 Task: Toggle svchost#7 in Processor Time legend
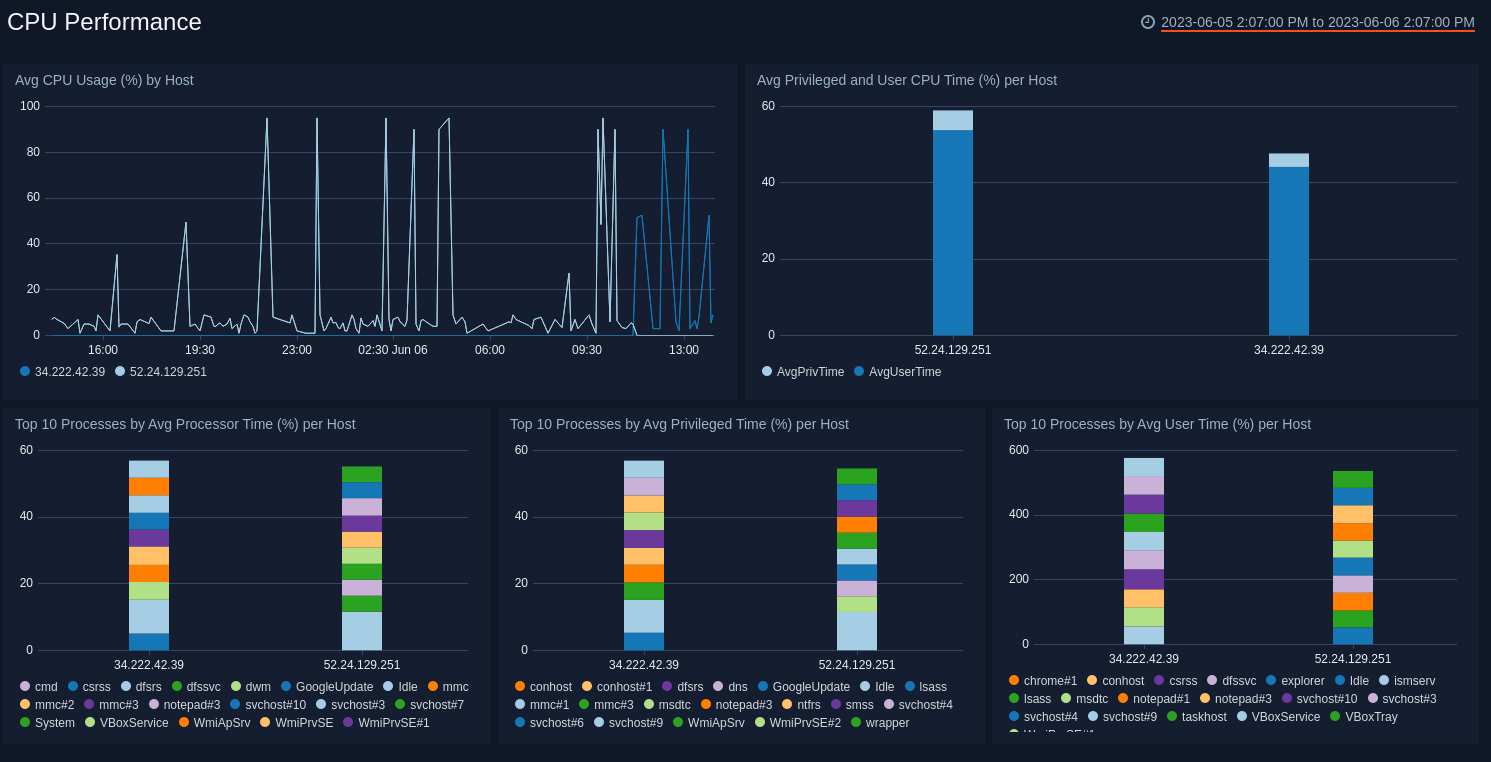click(x=429, y=705)
